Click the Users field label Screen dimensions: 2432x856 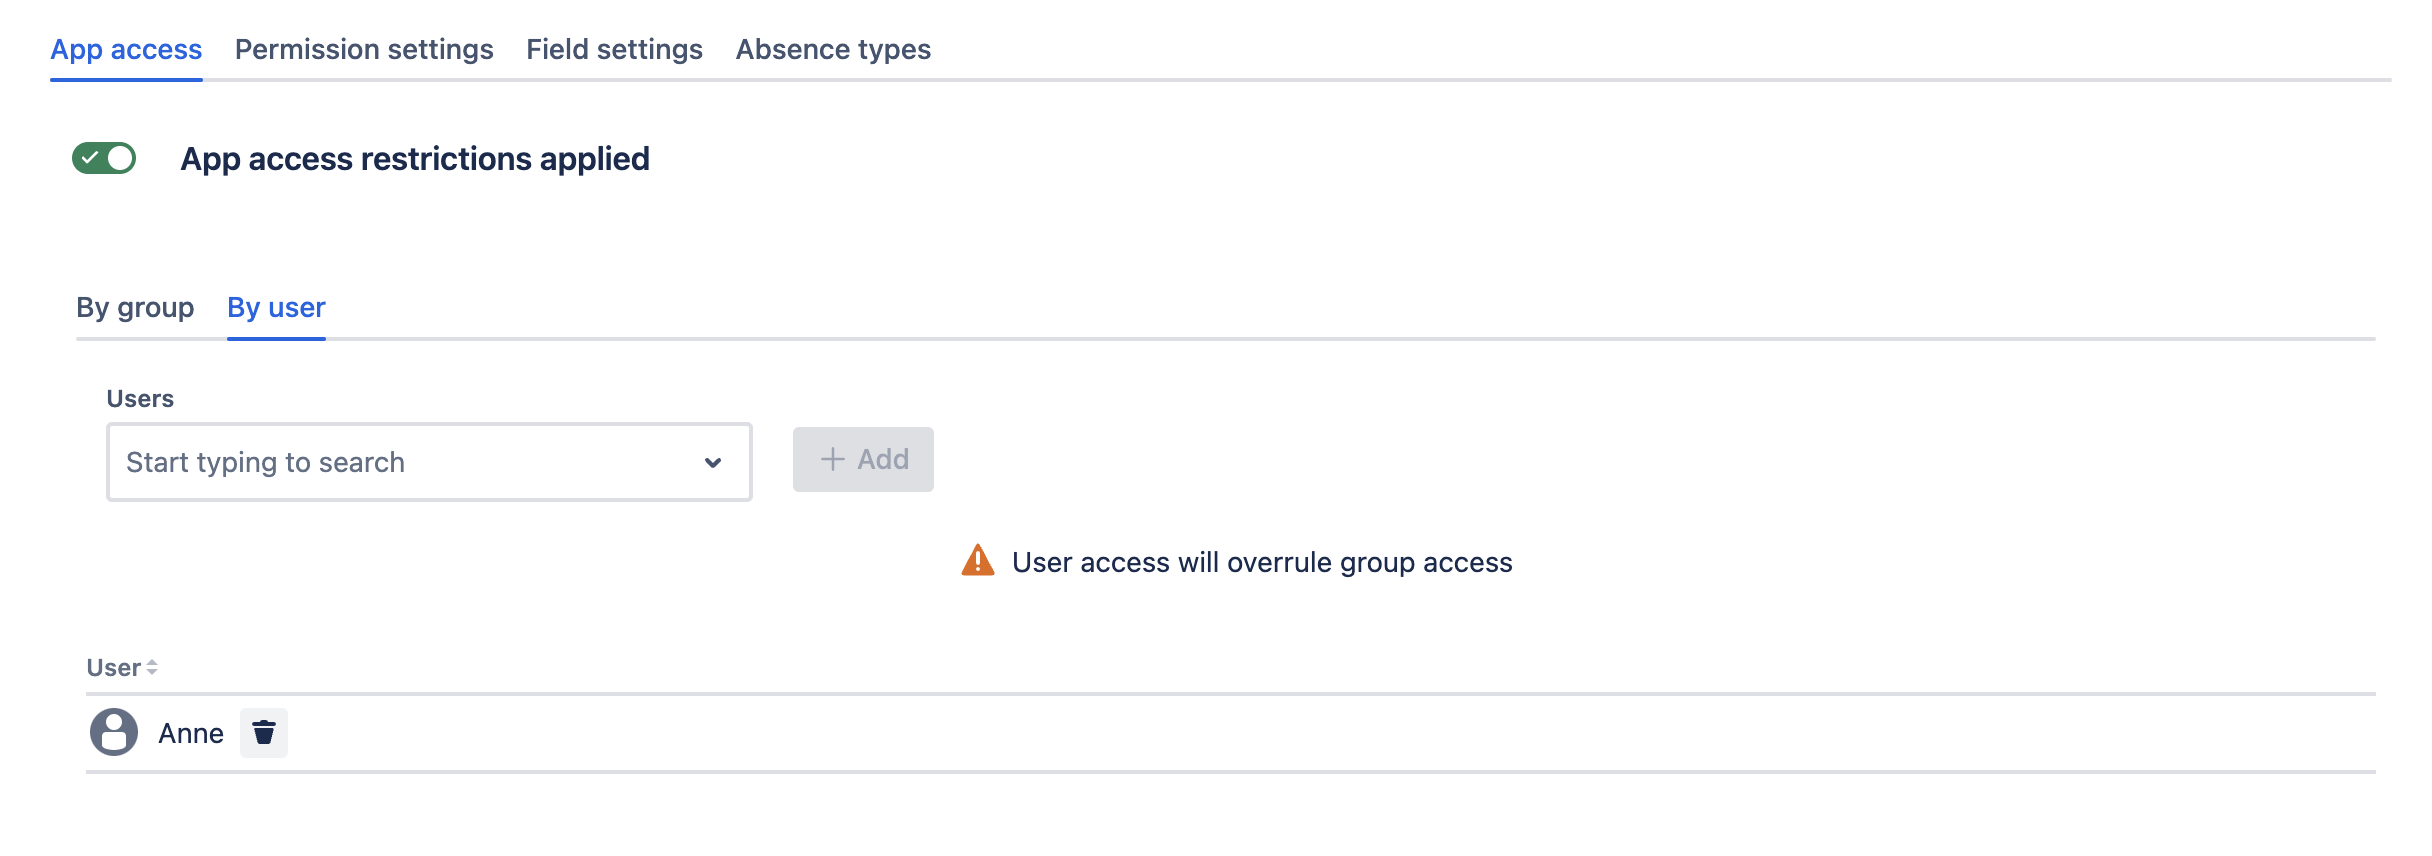pyautogui.click(x=140, y=398)
